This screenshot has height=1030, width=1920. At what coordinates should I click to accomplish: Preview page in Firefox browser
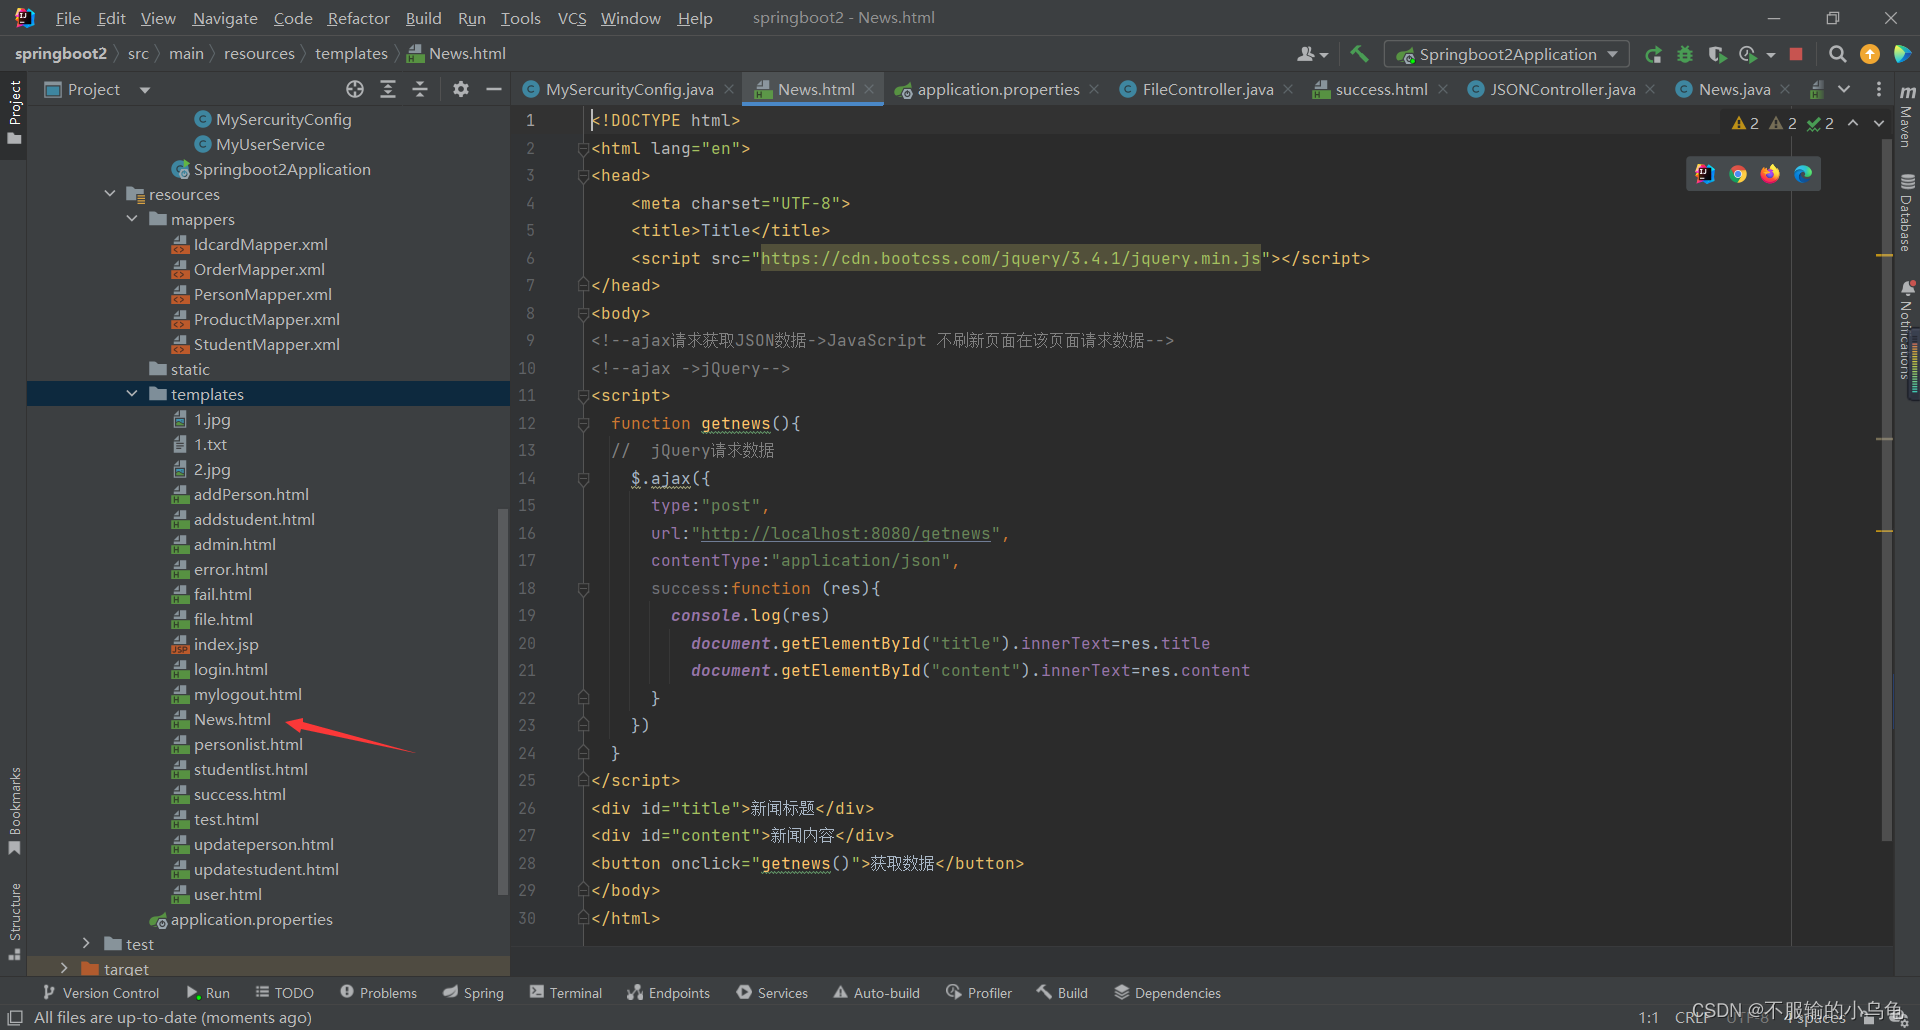point(1771,174)
